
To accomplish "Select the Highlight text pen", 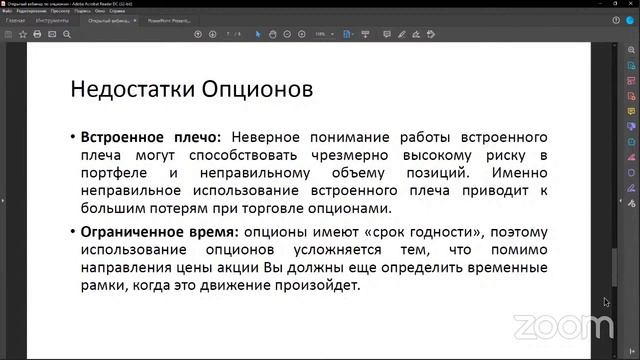I will click(402, 34).
